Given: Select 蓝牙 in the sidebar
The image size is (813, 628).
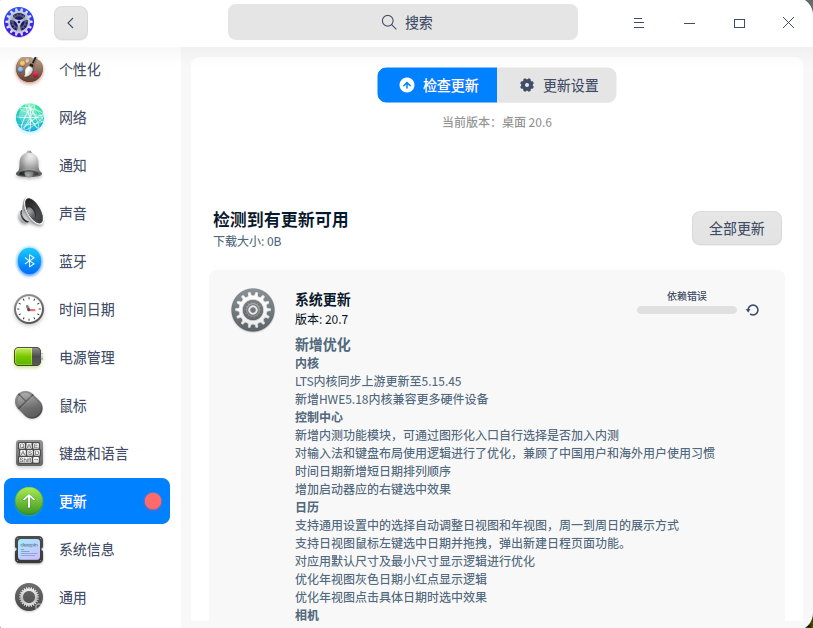Looking at the screenshot, I should [x=73, y=261].
